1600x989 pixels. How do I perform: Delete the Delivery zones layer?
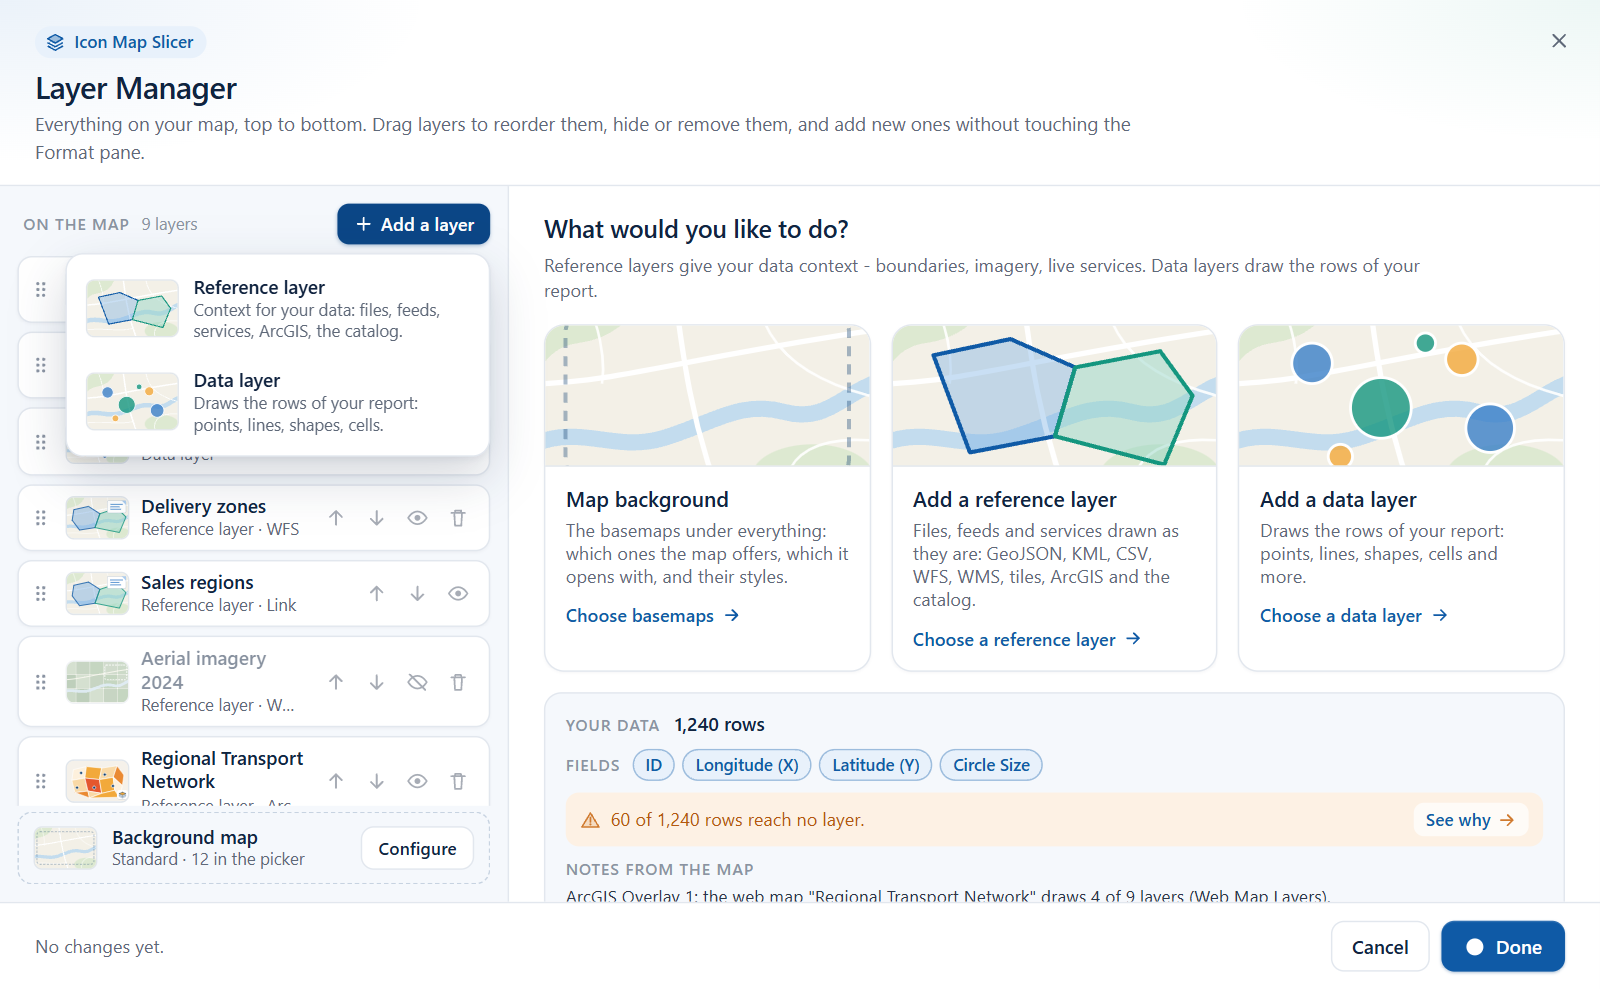[x=458, y=518]
